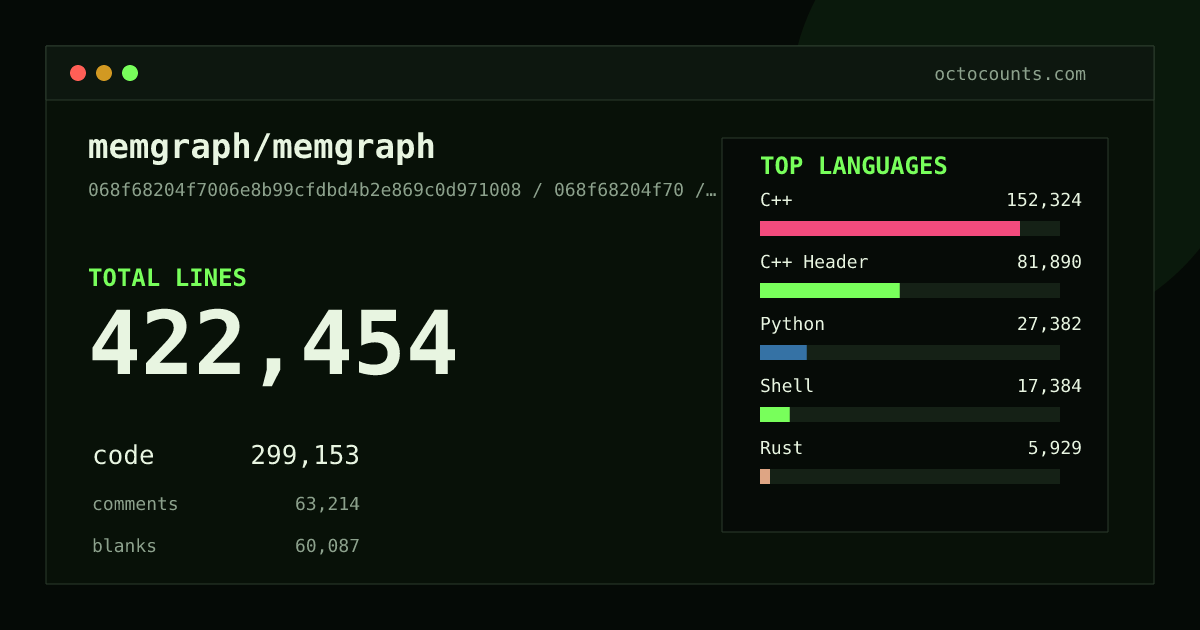
Task: Select the 17,384 Shell count
Action: 1049,386
